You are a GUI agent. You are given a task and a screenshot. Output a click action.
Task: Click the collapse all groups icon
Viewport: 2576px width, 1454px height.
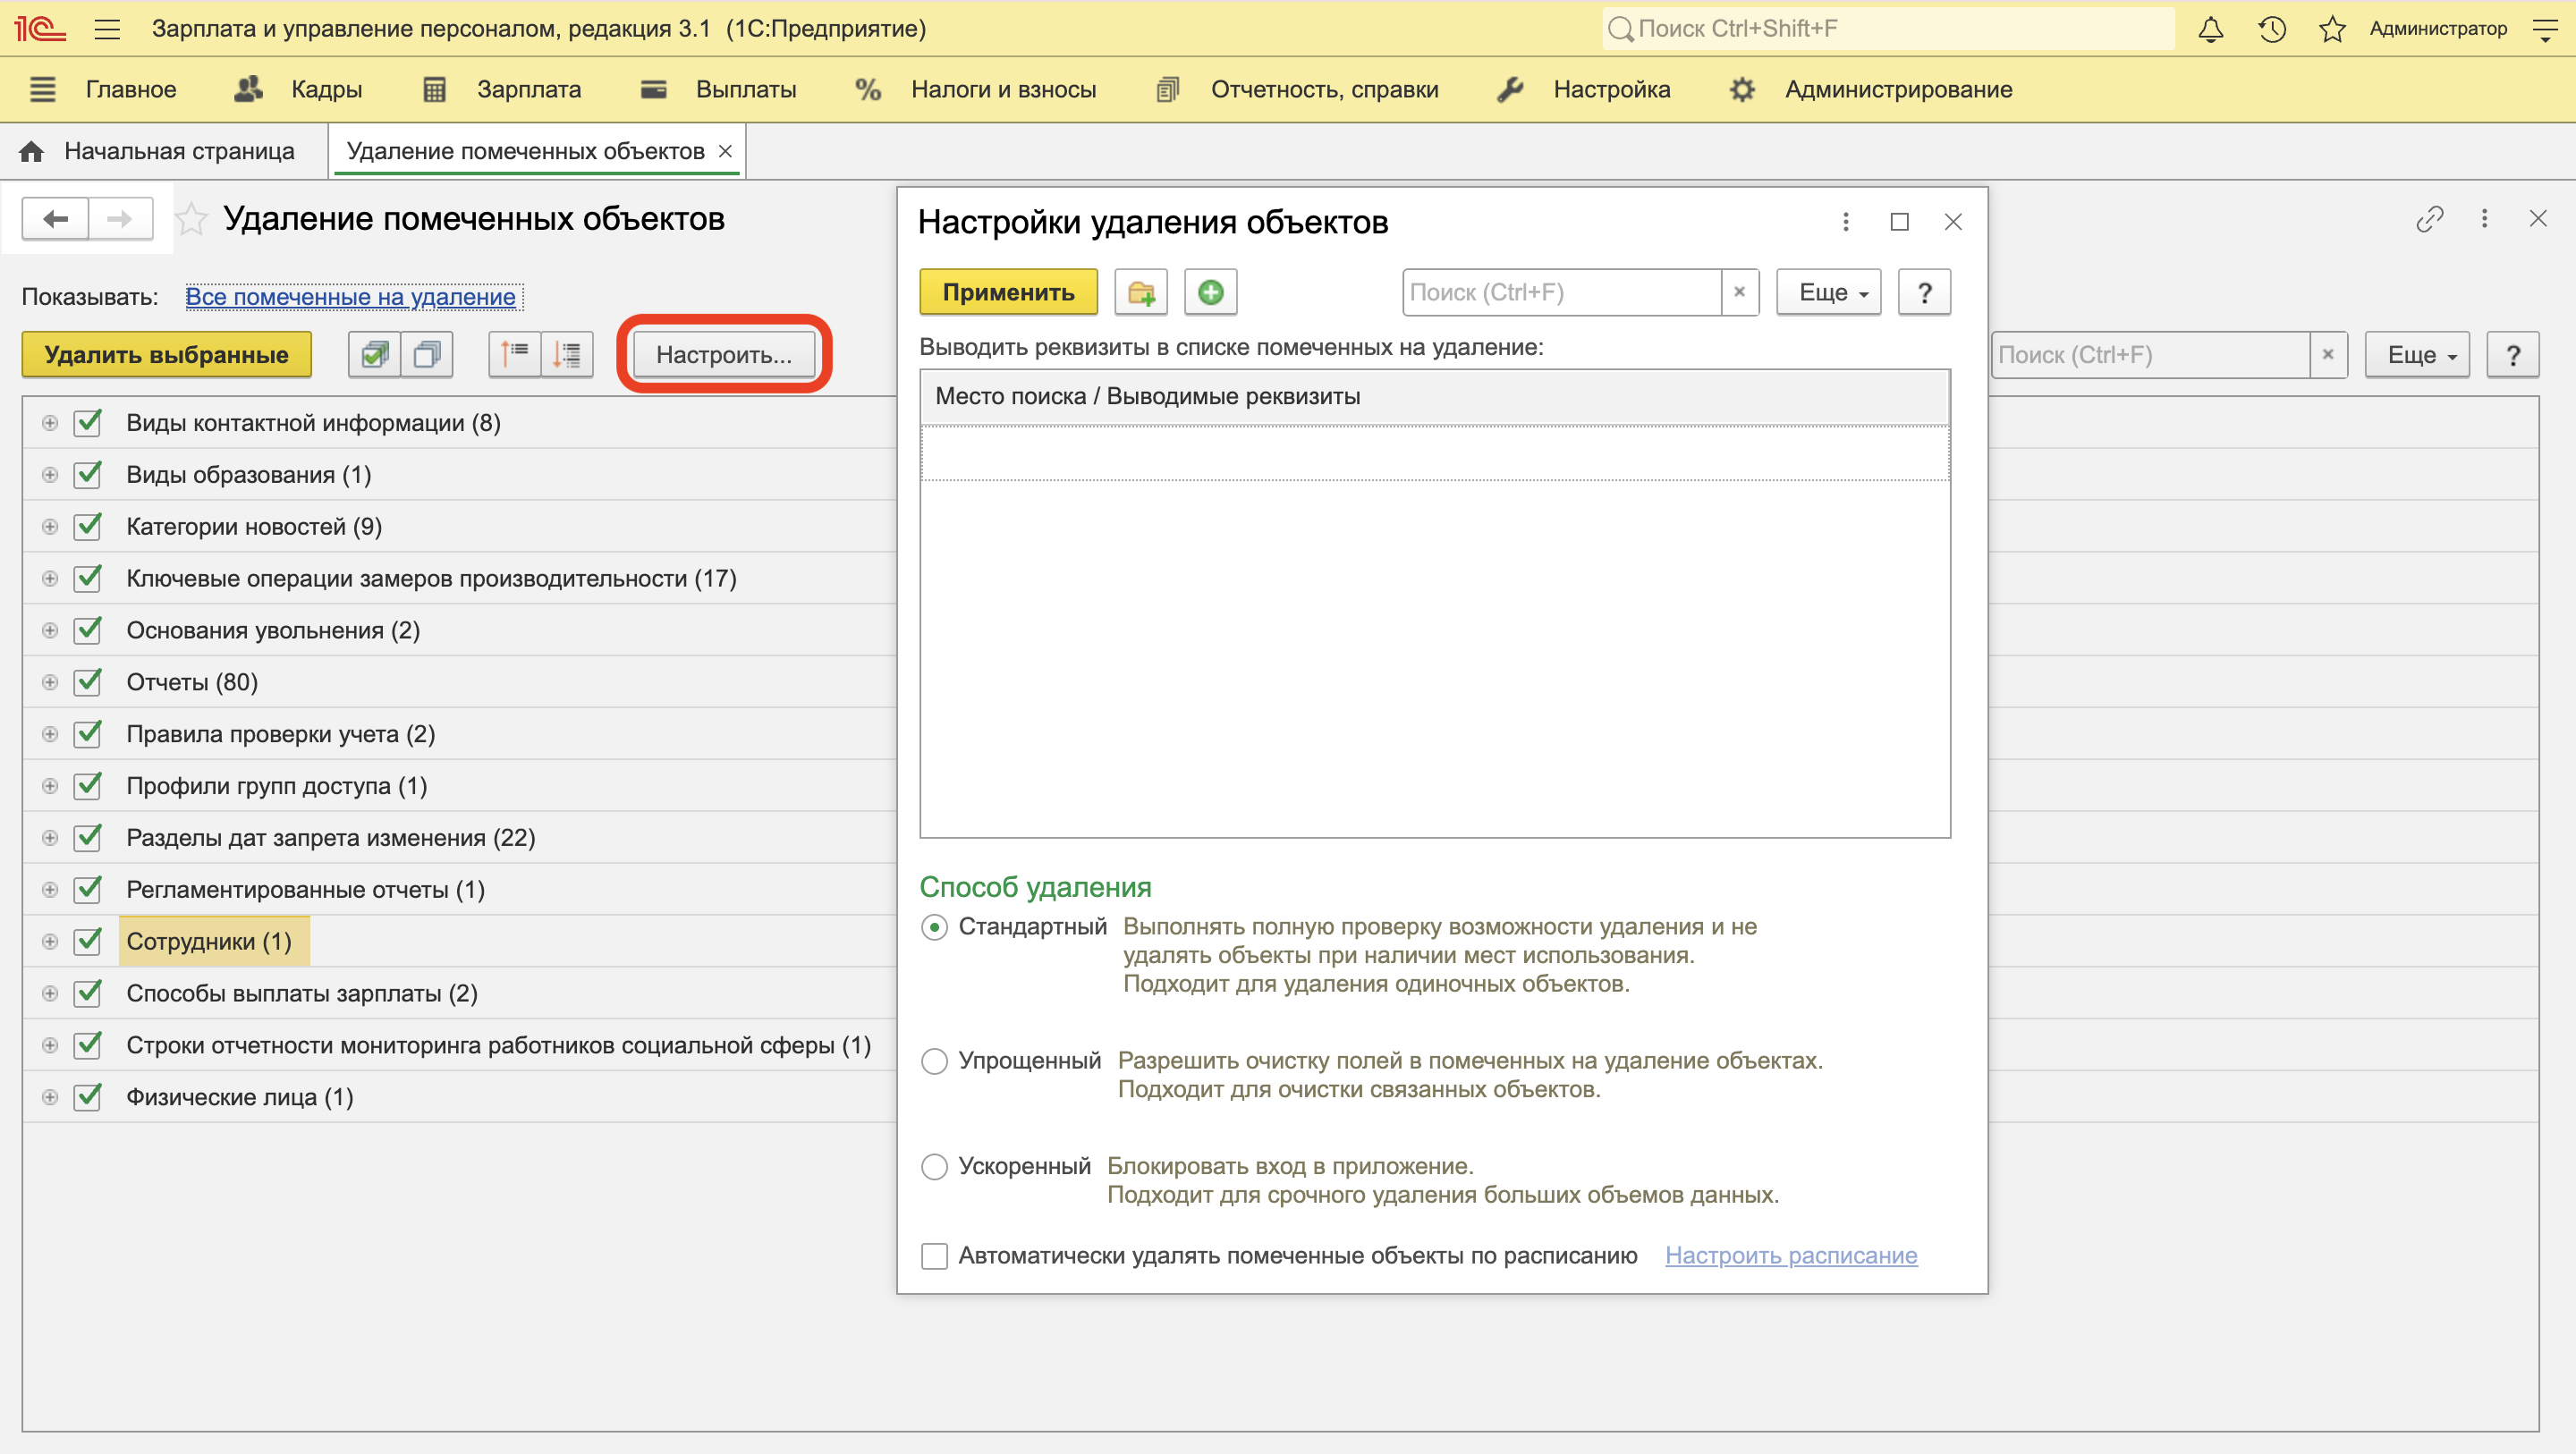[x=515, y=355]
